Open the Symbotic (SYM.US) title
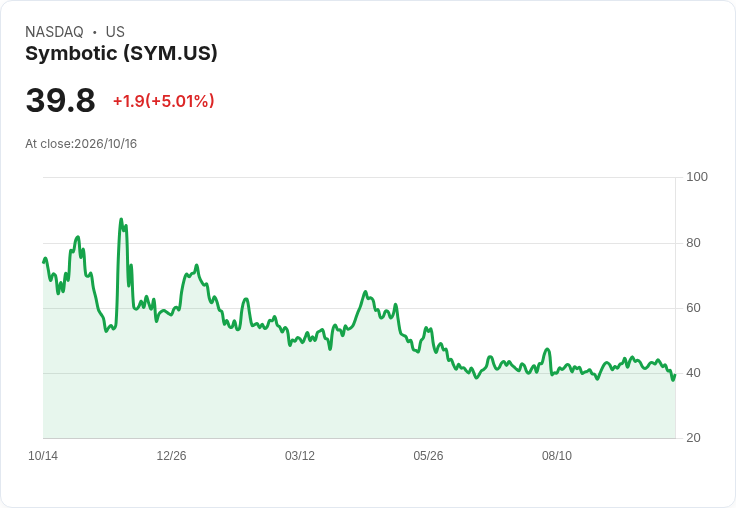736x508 pixels. (121, 54)
